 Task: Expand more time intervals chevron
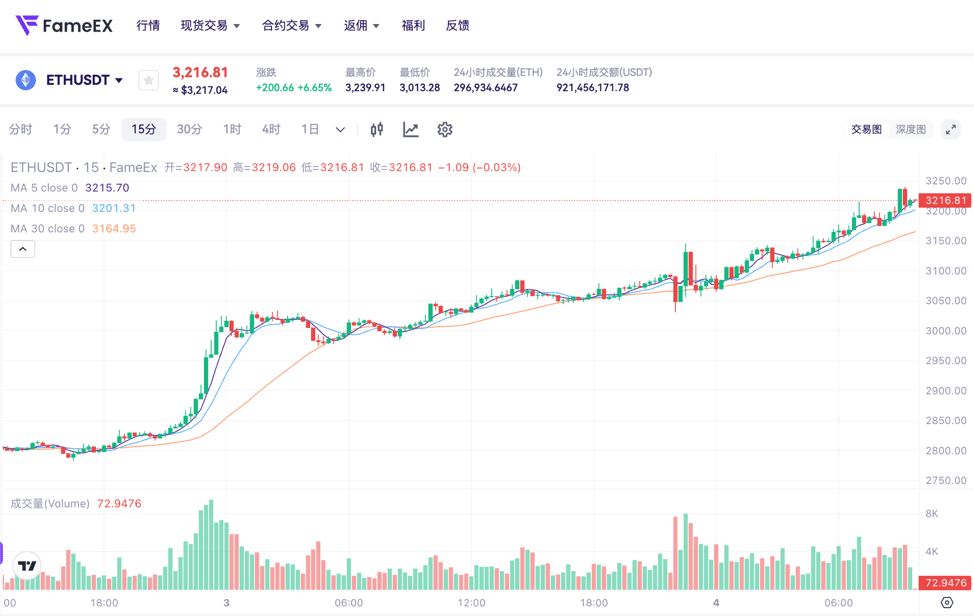[341, 130]
